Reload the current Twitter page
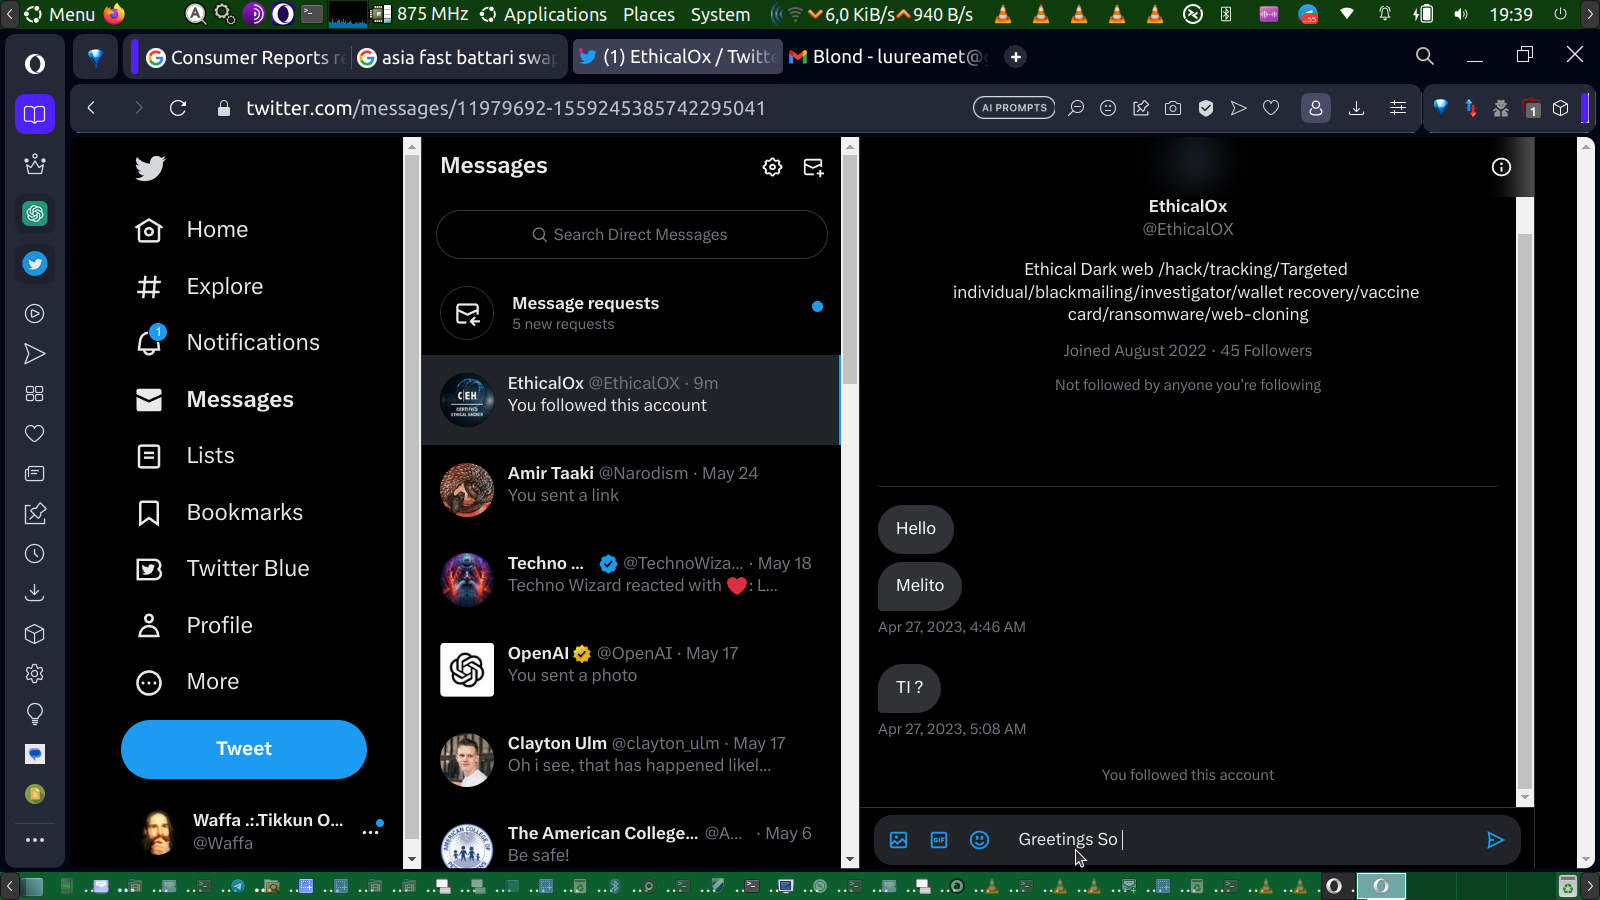 coord(178,108)
